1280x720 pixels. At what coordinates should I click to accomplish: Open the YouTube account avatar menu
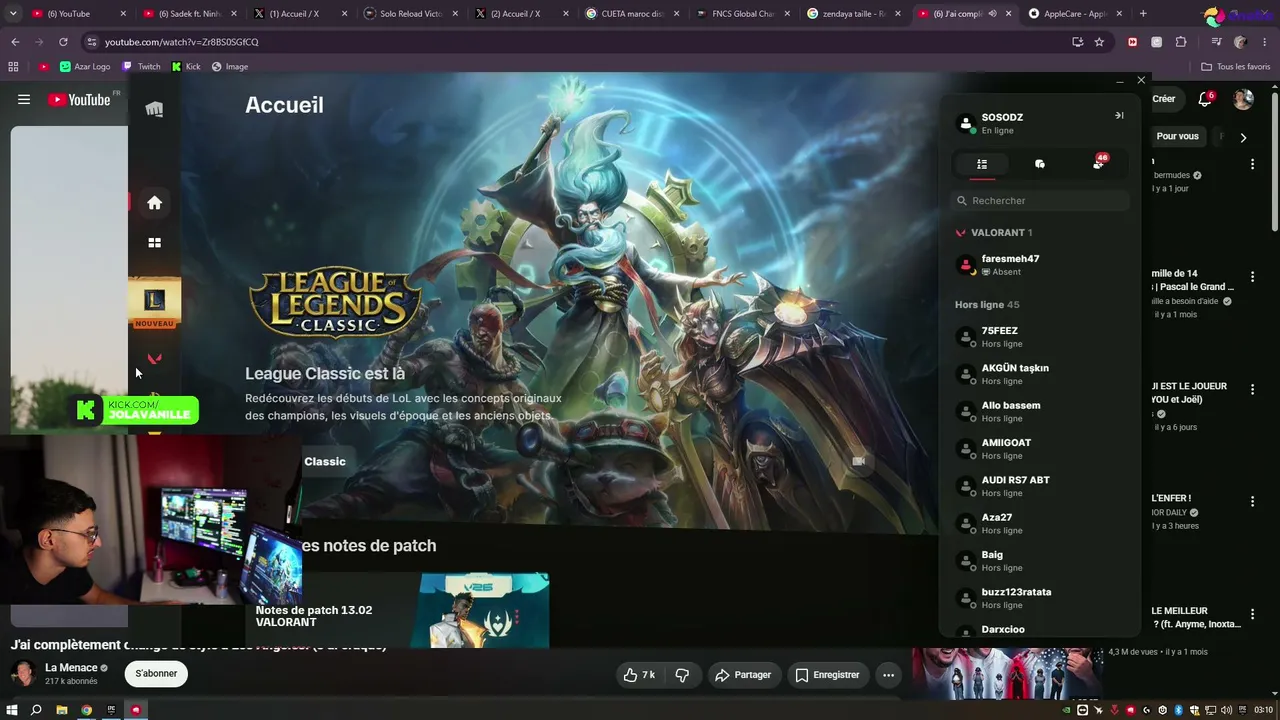pos(1243,99)
